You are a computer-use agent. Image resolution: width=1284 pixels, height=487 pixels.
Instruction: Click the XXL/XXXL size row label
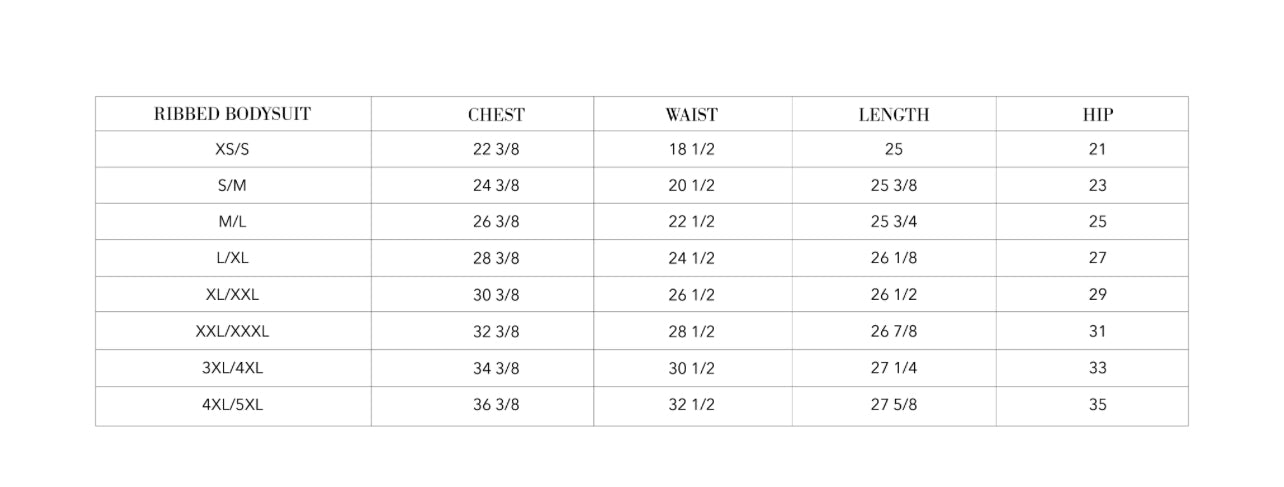(232, 331)
